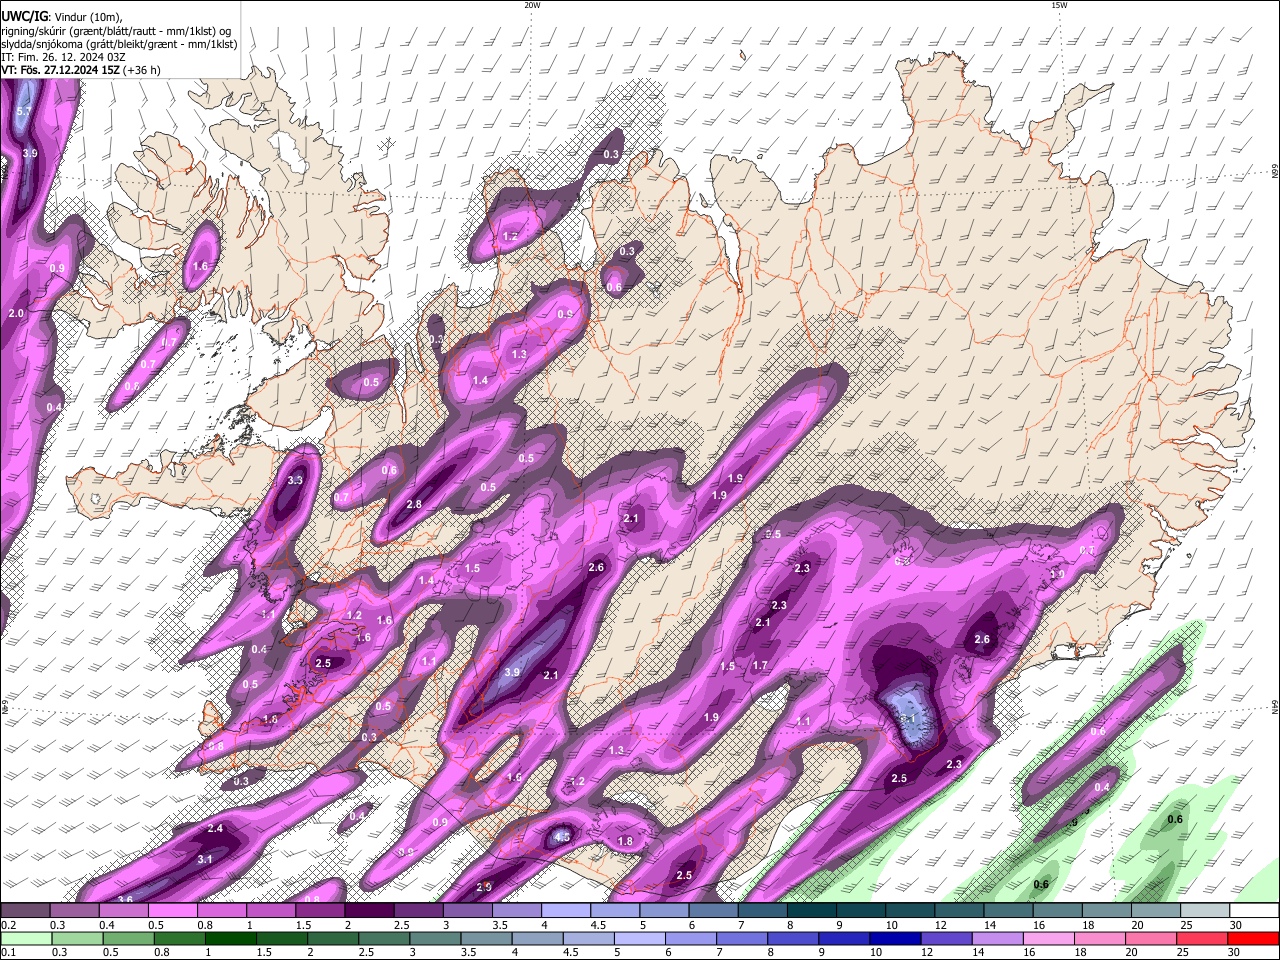This screenshot has width=1280, height=960.
Task: Click the 3.6 value on the map
Action: click(x=126, y=899)
